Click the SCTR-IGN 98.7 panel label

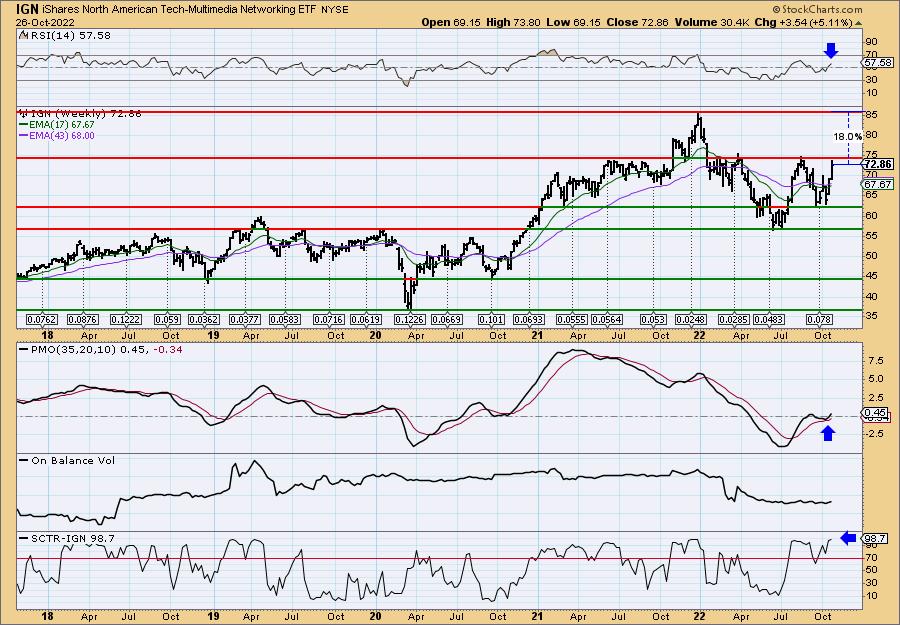[x=67, y=538]
